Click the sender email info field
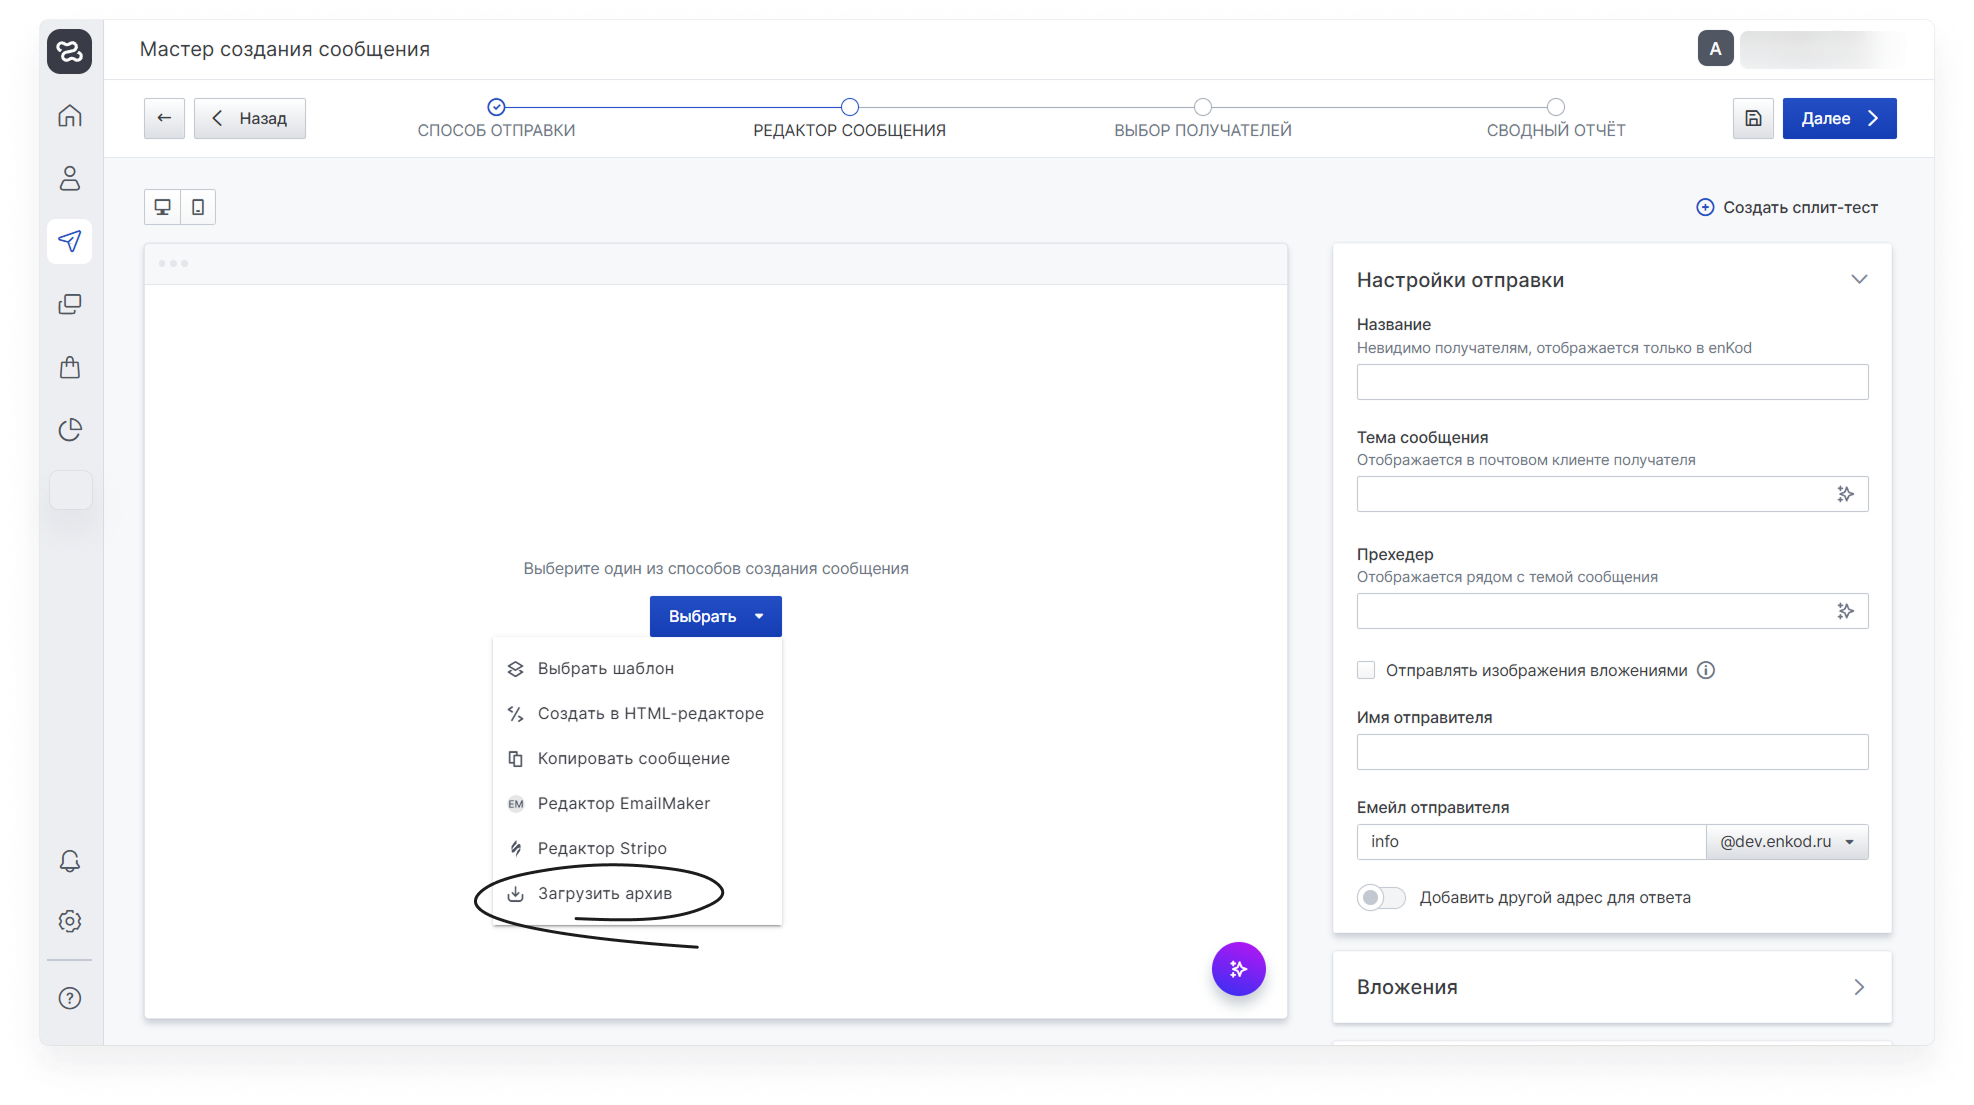This screenshot has height=1105, width=1974. [x=1531, y=842]
